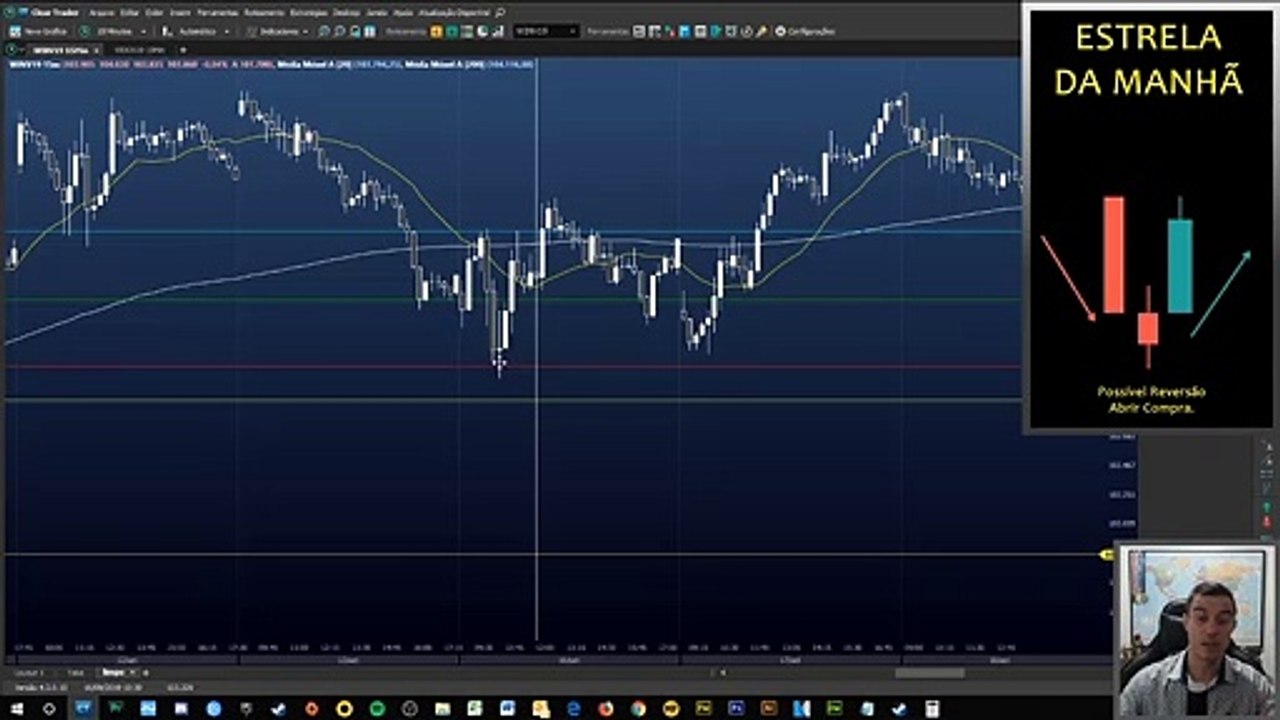Add a new chart tab
This screenshot has height=720, width=1280.
pyautogui.click(x=183, y=49)
